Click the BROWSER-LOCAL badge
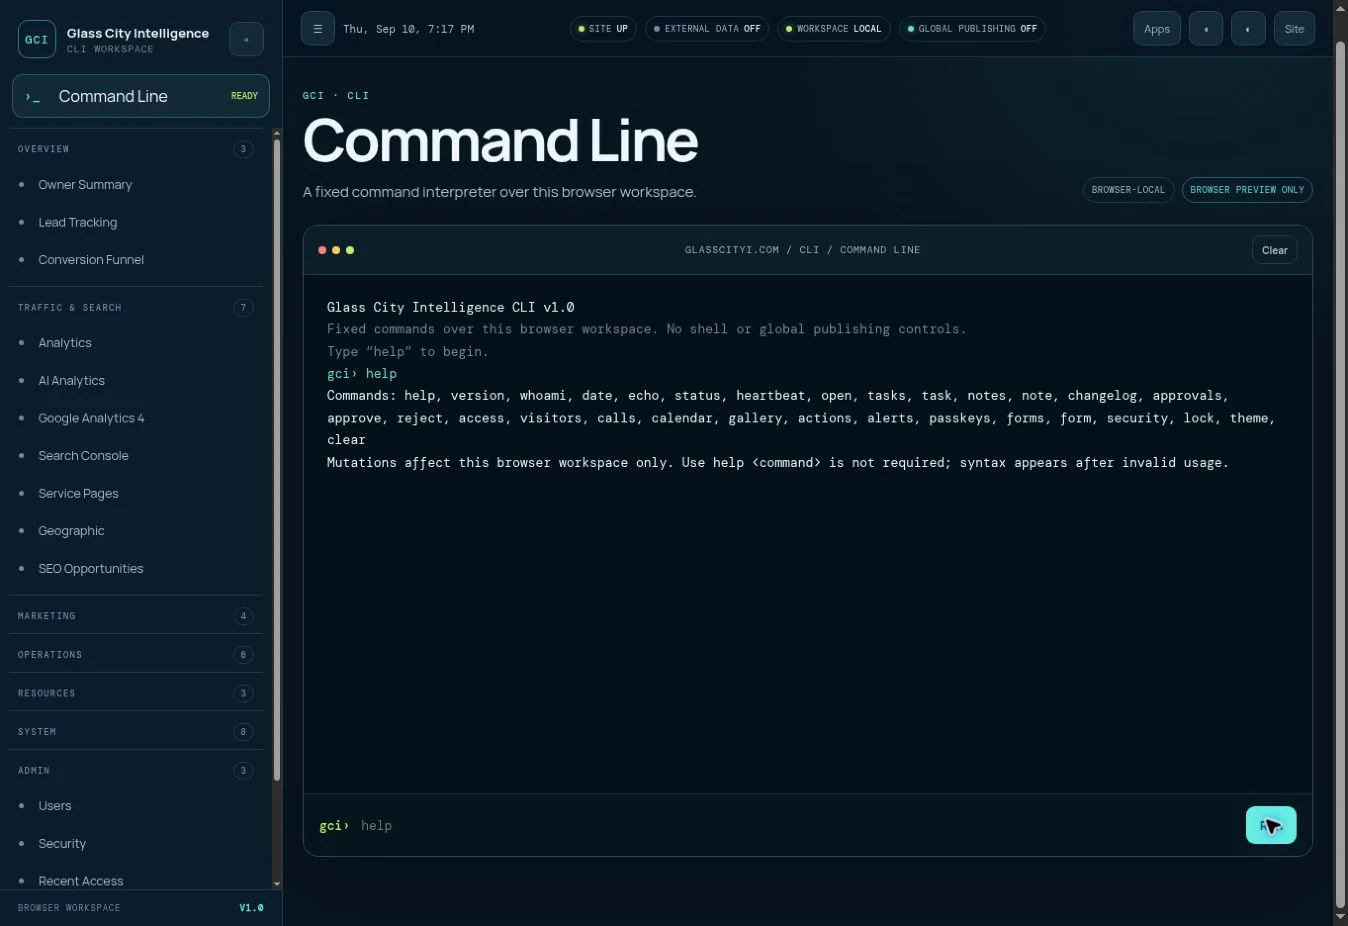Viewport: 1348px width, 926px height. pyautogui.click(x=1128, y=190)
